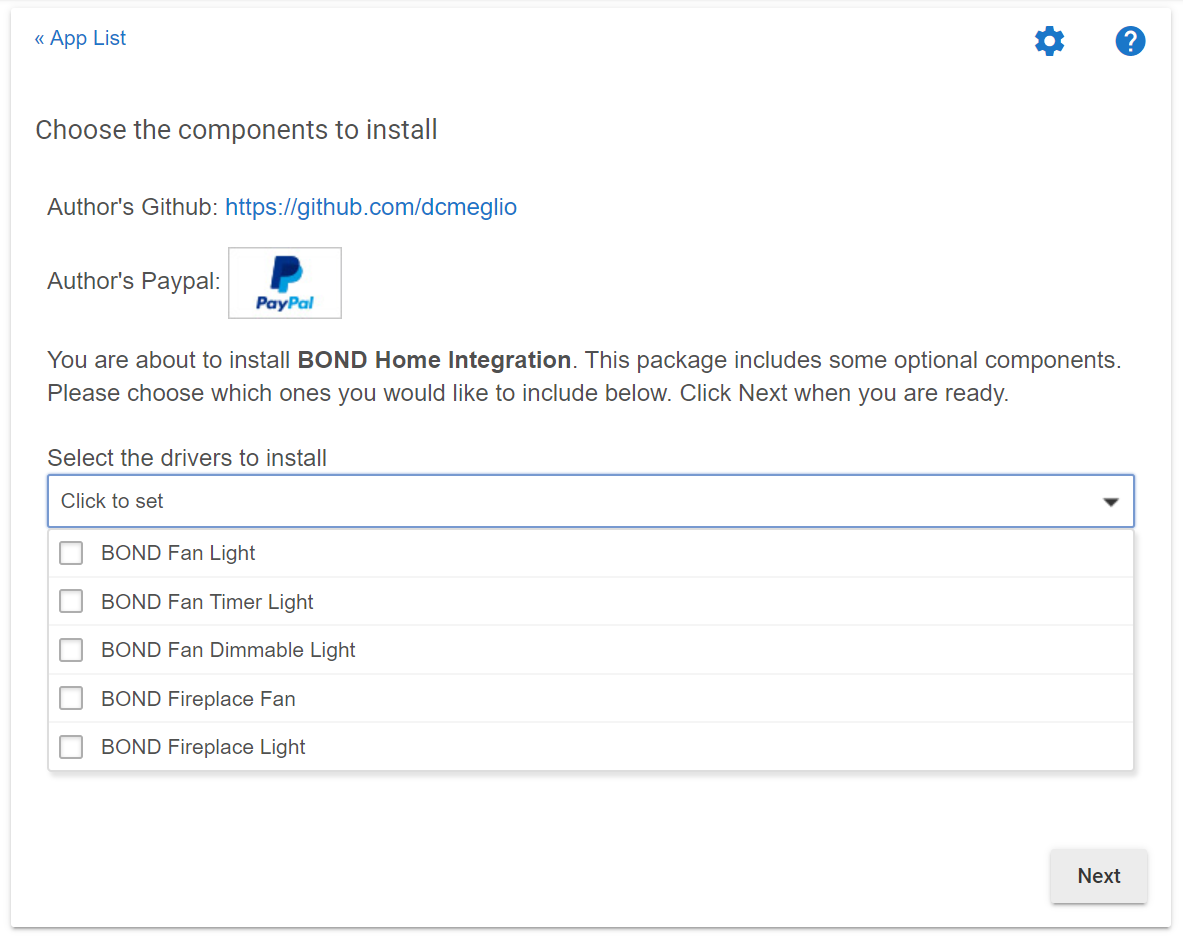The height and width of the screenshot is (939, 1183).
Task: Go back to App List
Action: pyautogui.click(x=80, y=38)
